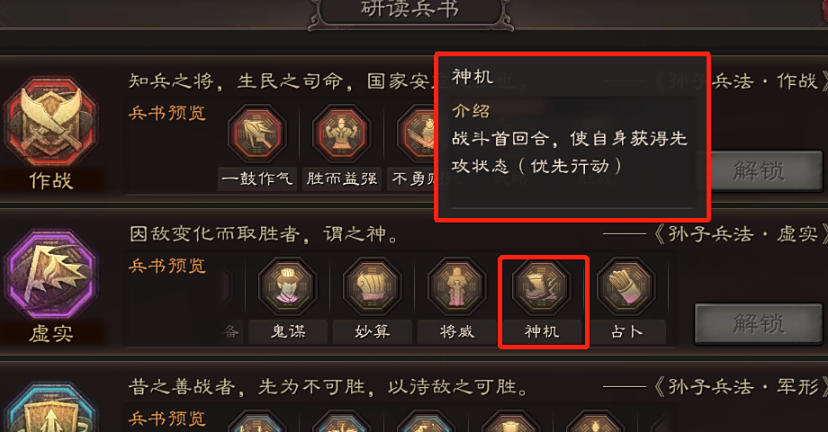Select the 作战 war book category icon
The height and width of the screenshot is (432, 828).
tap(51, 123)
